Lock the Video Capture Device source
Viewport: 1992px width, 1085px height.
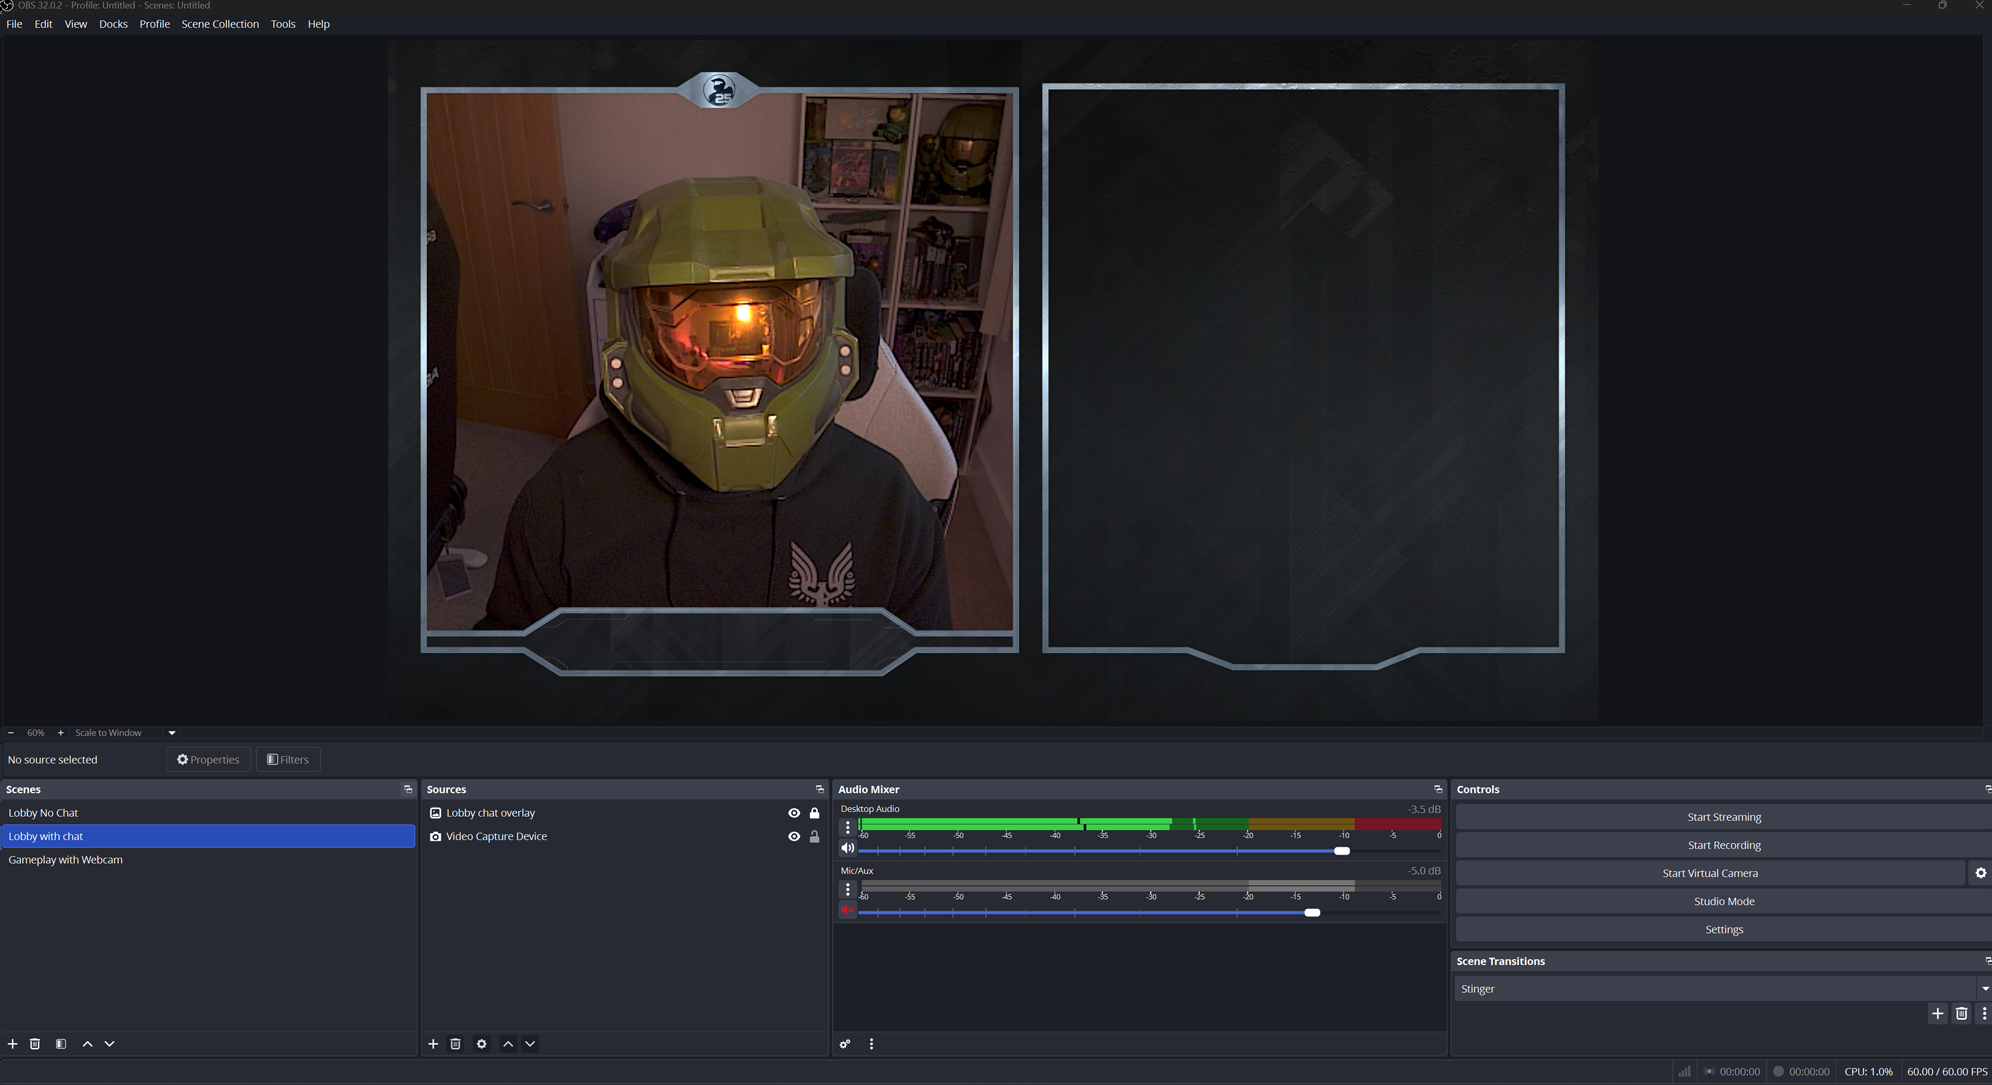(x=814, y=837)
